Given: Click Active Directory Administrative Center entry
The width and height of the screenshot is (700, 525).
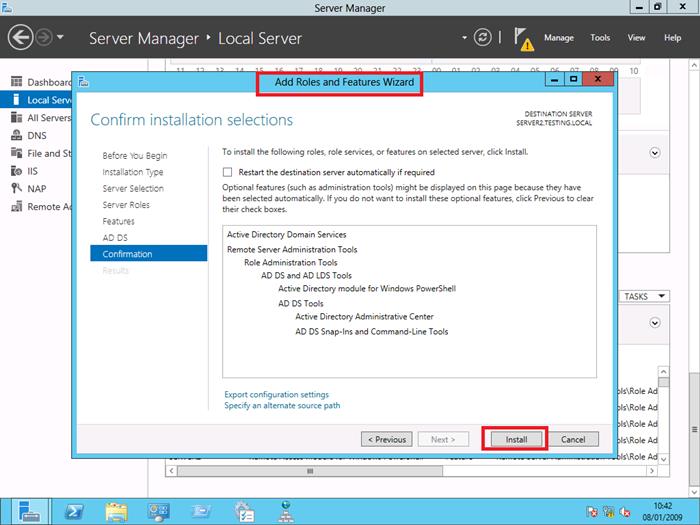Looking at the screenshot, I should click(x=364, y=317).
